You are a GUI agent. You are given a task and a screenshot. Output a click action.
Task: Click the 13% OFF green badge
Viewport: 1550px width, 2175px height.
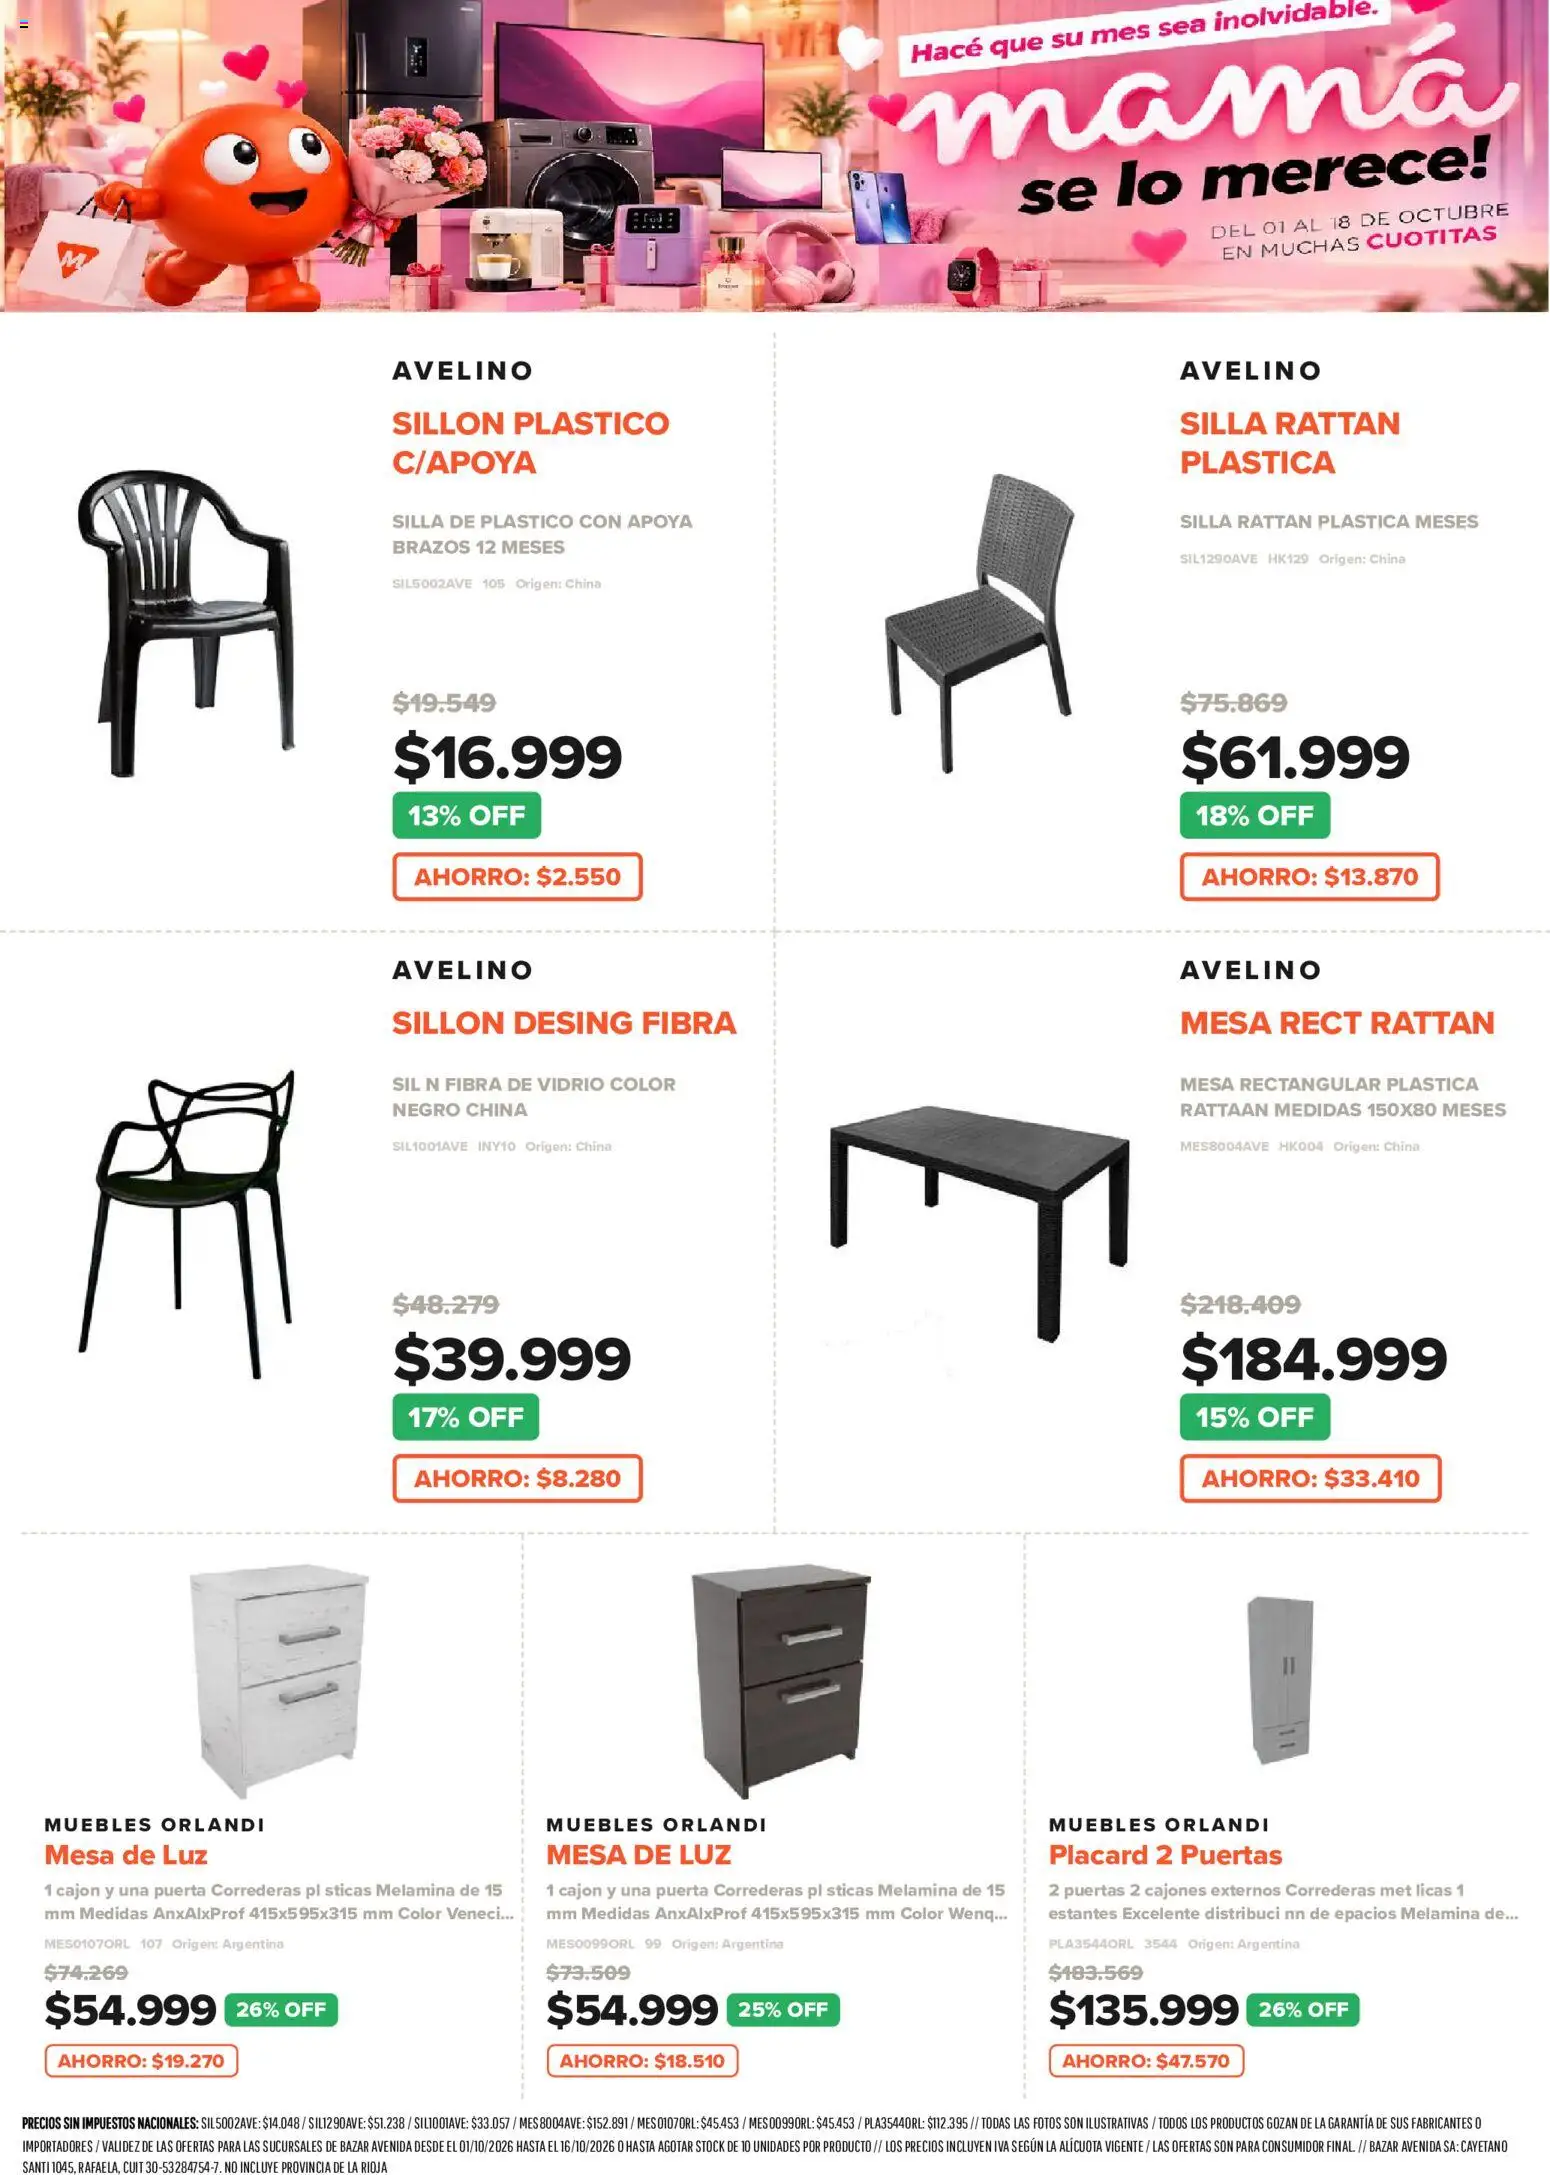[x=466, y=815]
